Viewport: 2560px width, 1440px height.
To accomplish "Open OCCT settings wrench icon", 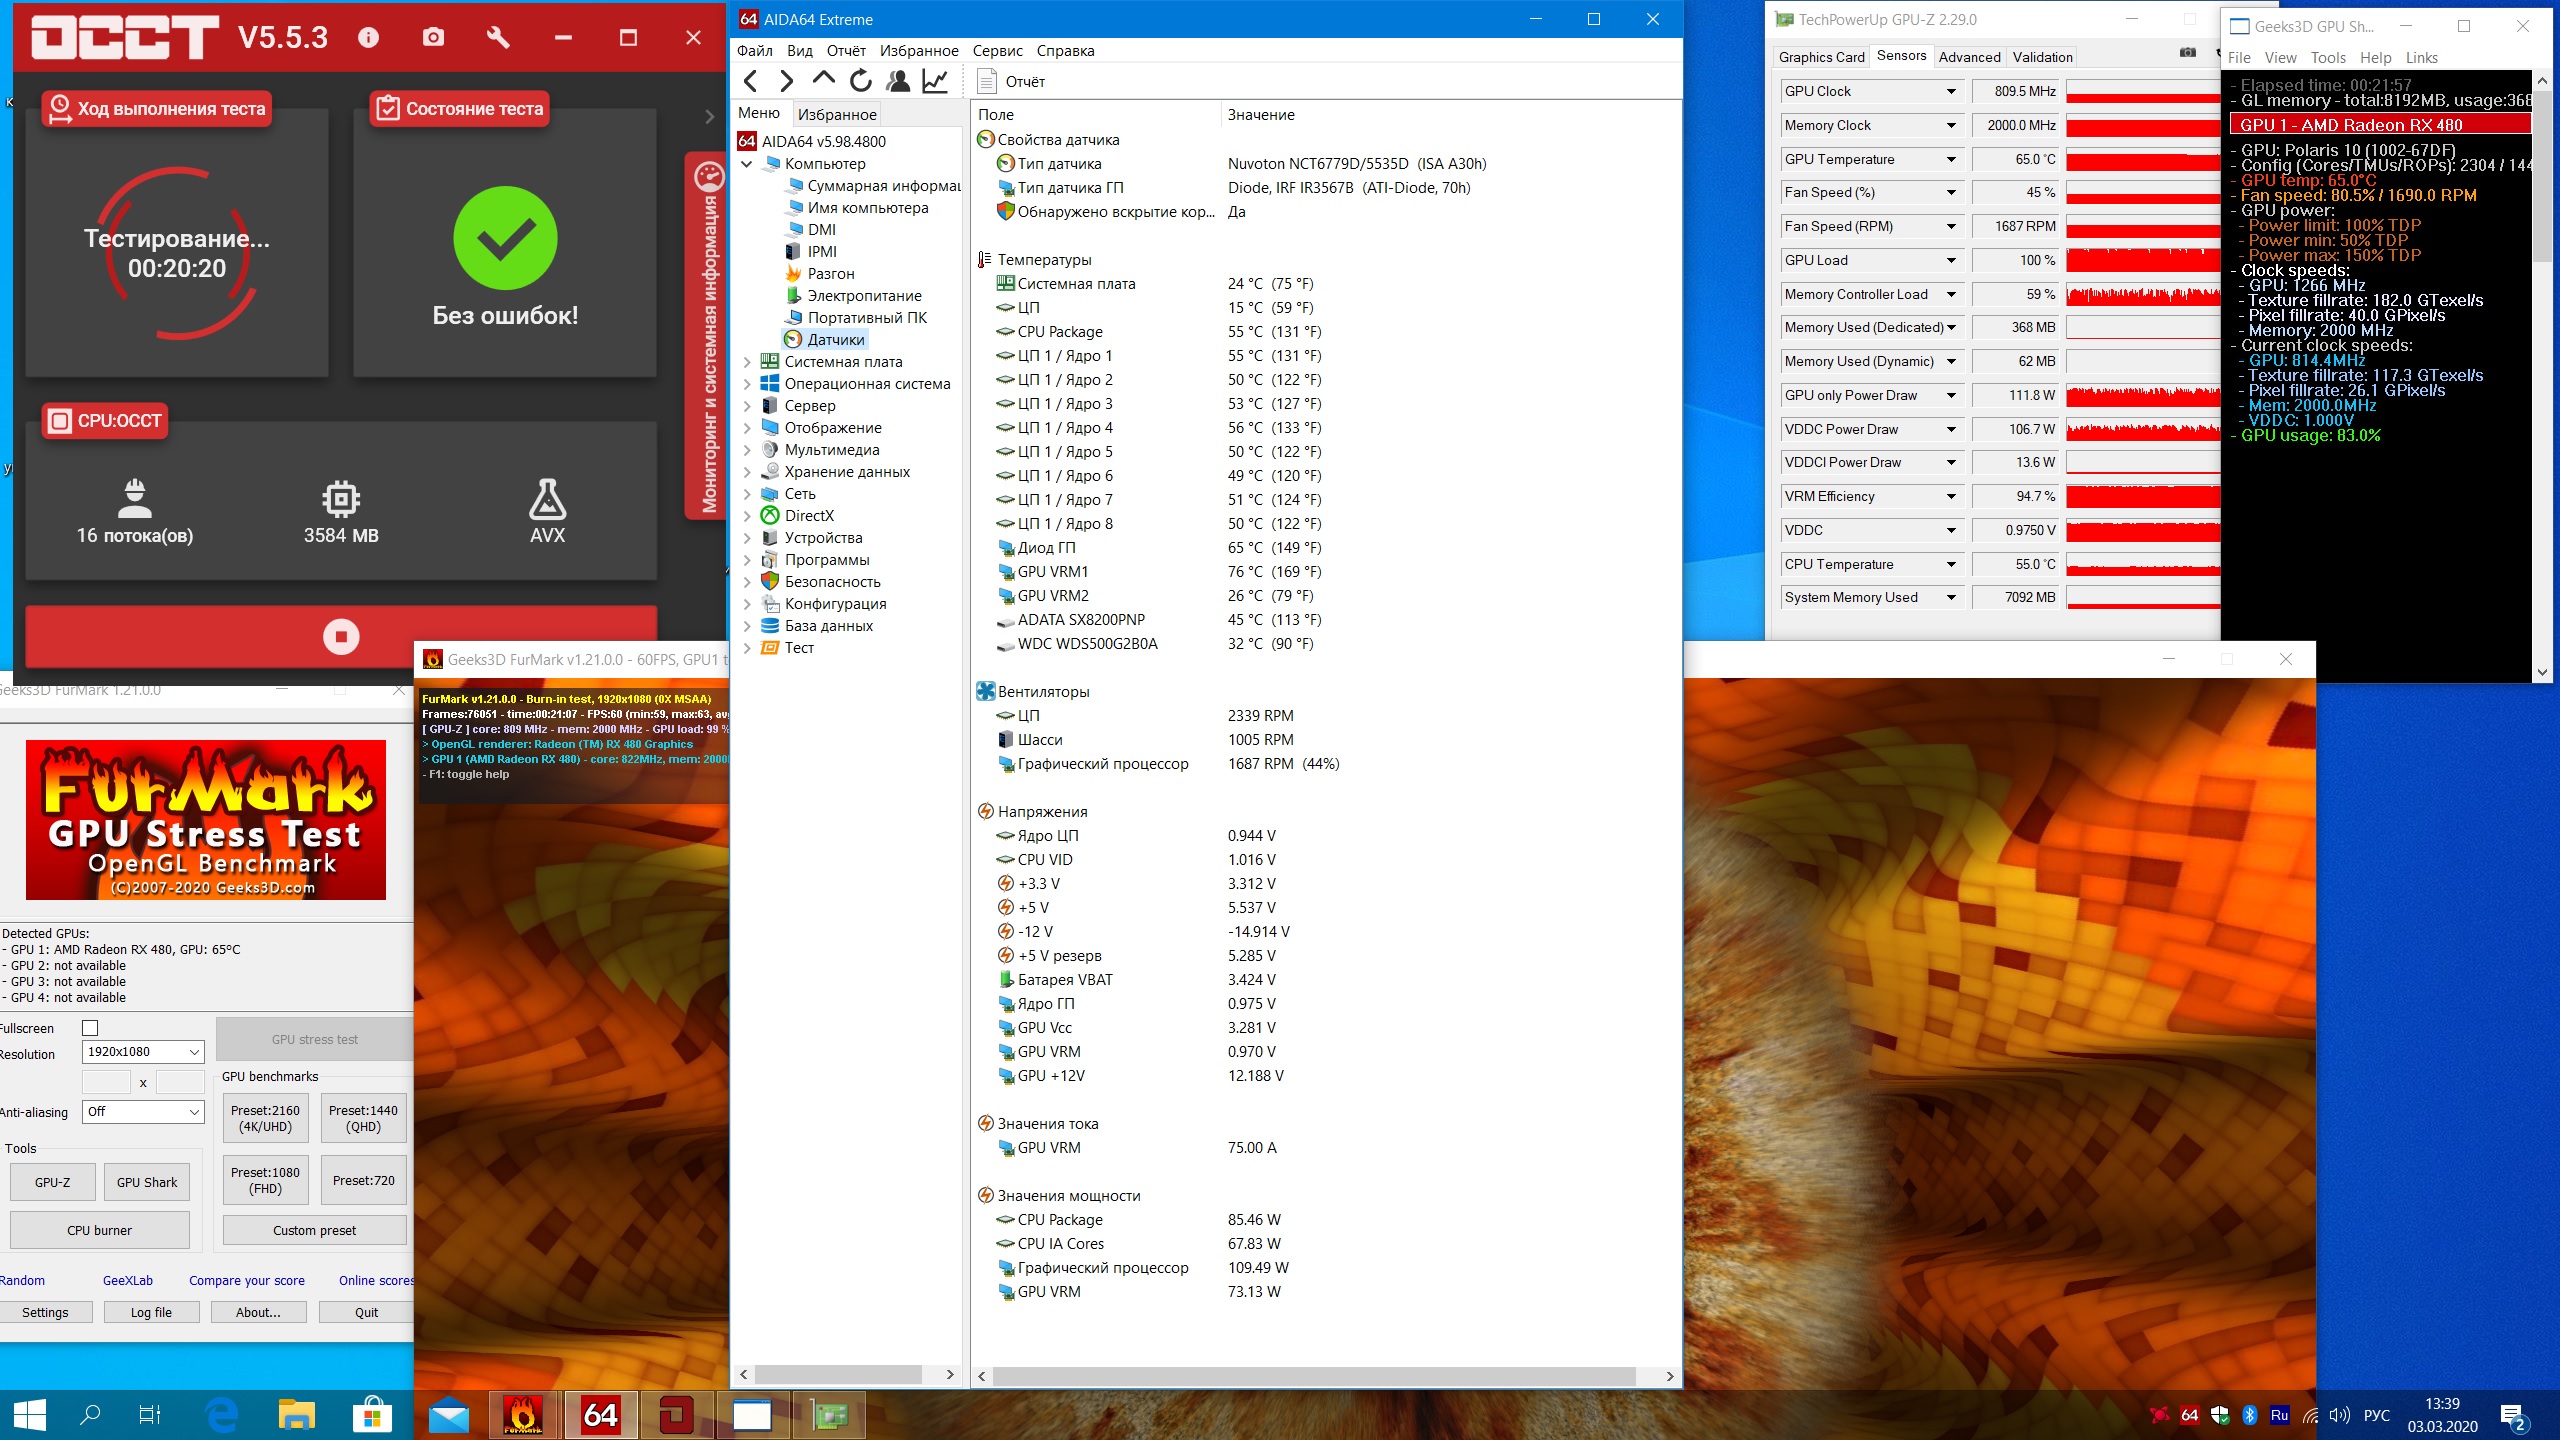I will point(497,38).
